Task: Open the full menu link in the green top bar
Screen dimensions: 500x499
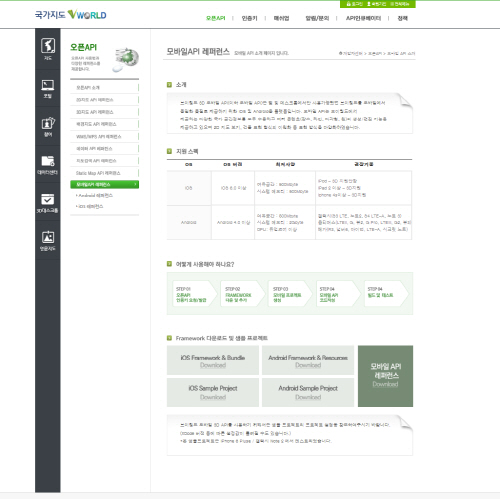Action: click(399, 4)
